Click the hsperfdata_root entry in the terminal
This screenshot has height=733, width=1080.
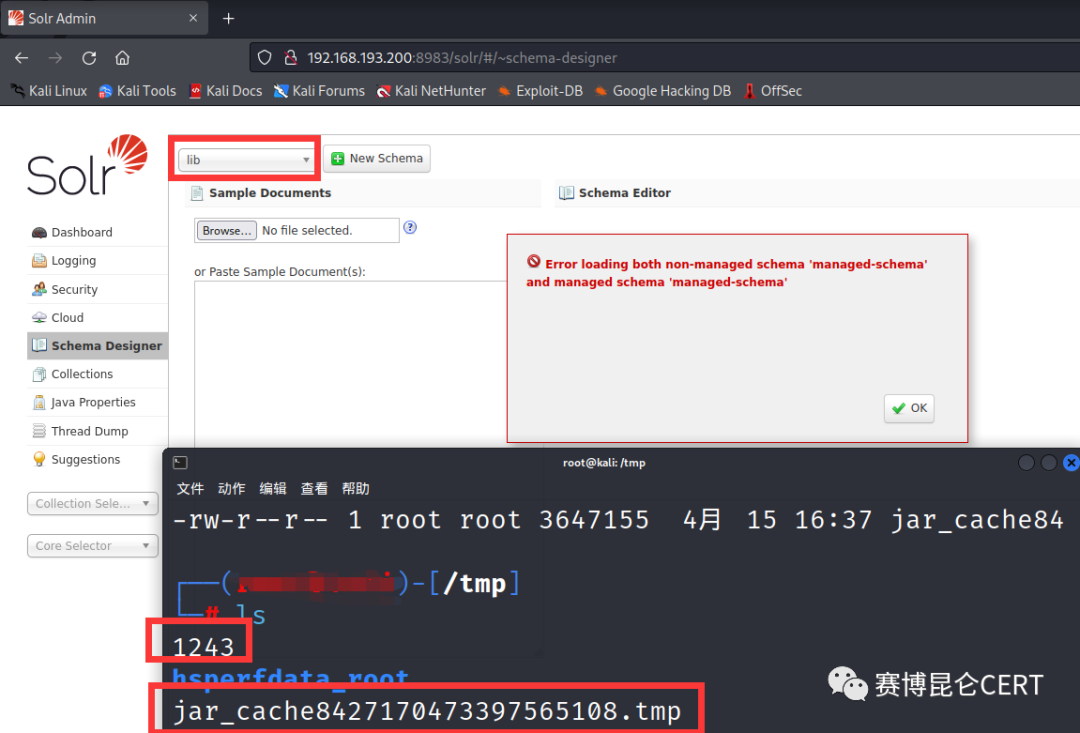(x=290, y=677)
